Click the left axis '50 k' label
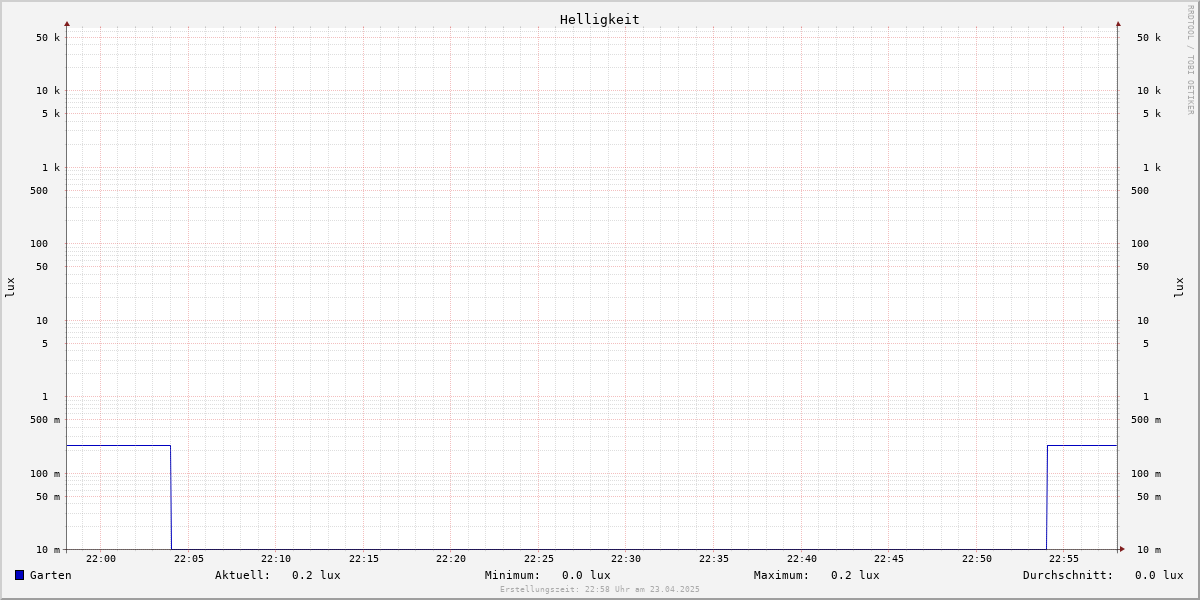The image size is (1200, 600). click(48, 38)
